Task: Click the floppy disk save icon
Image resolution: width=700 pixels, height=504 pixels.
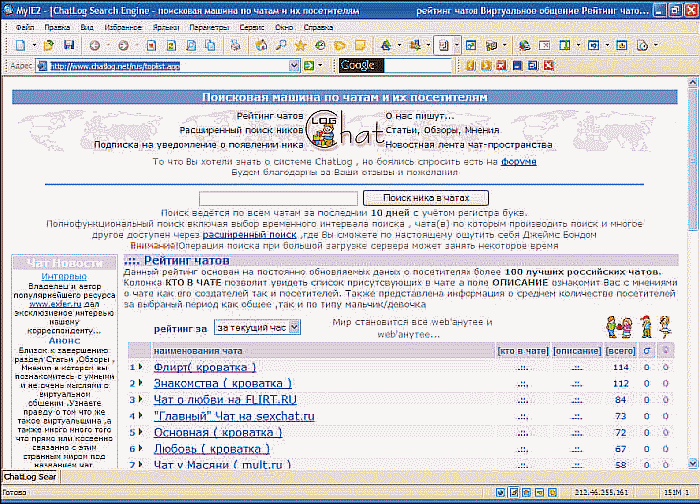Action: tap(69, 45)
